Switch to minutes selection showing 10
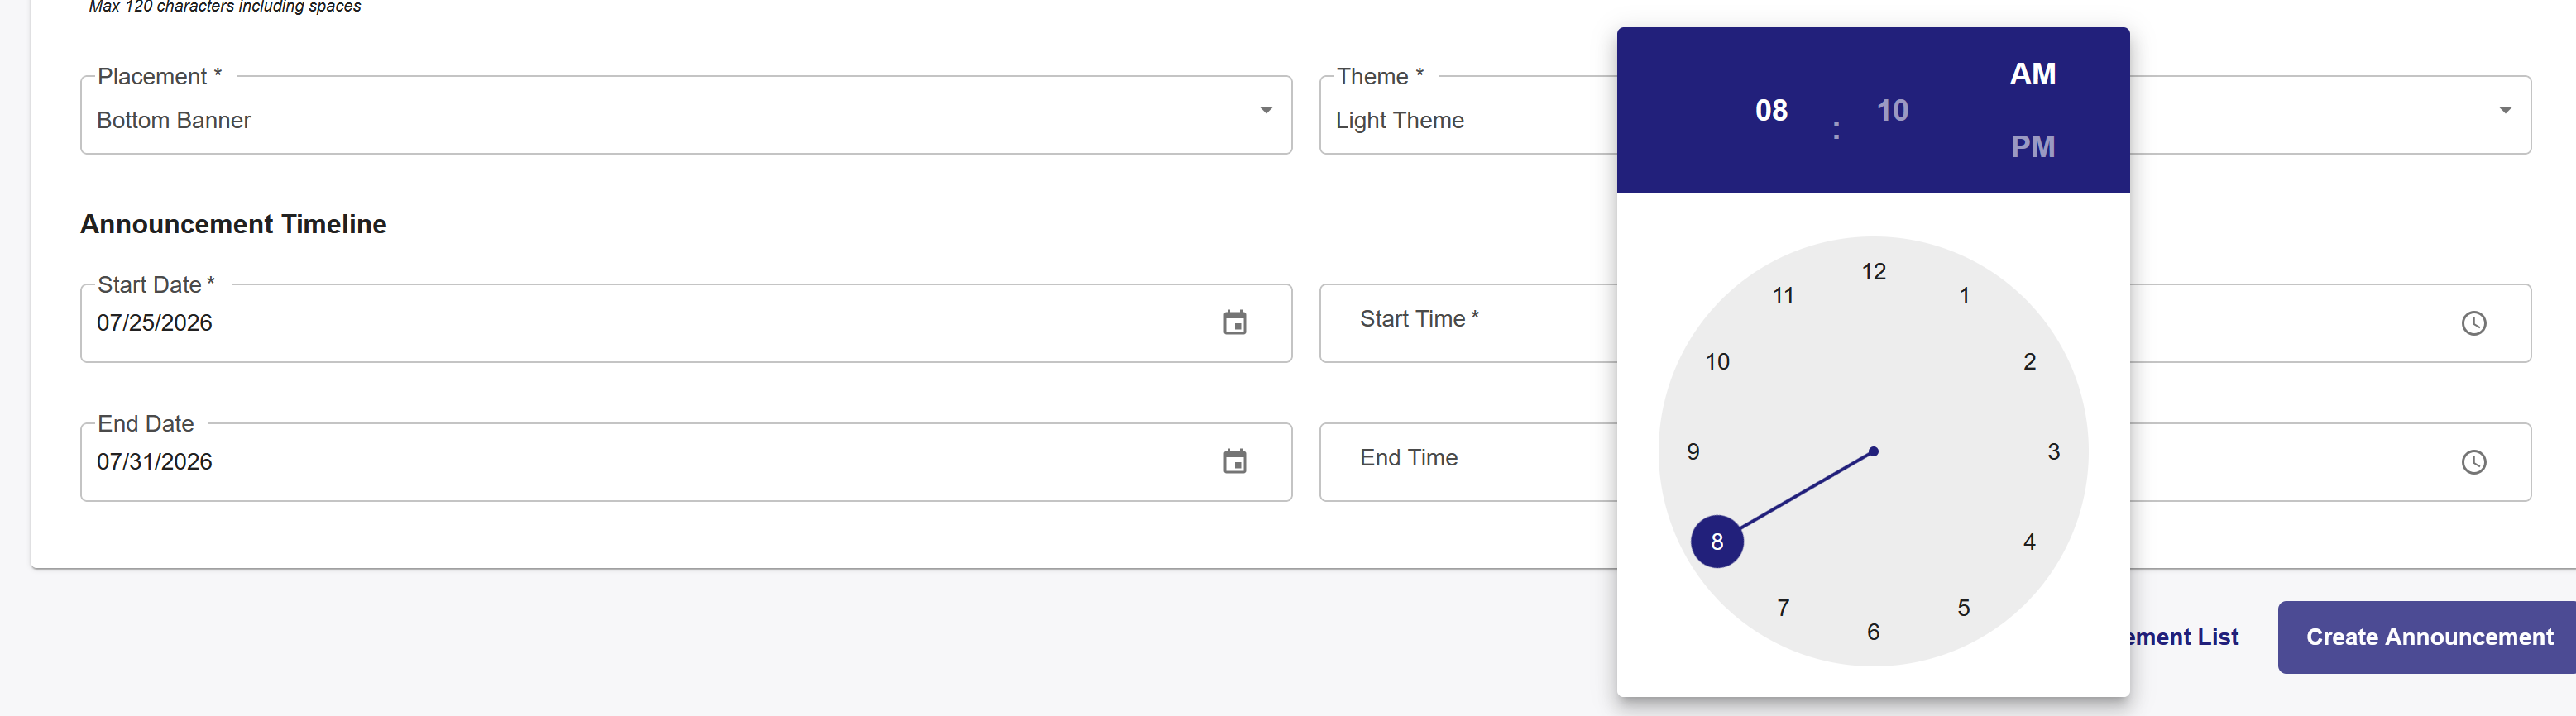 click(x=1892, y=110)
